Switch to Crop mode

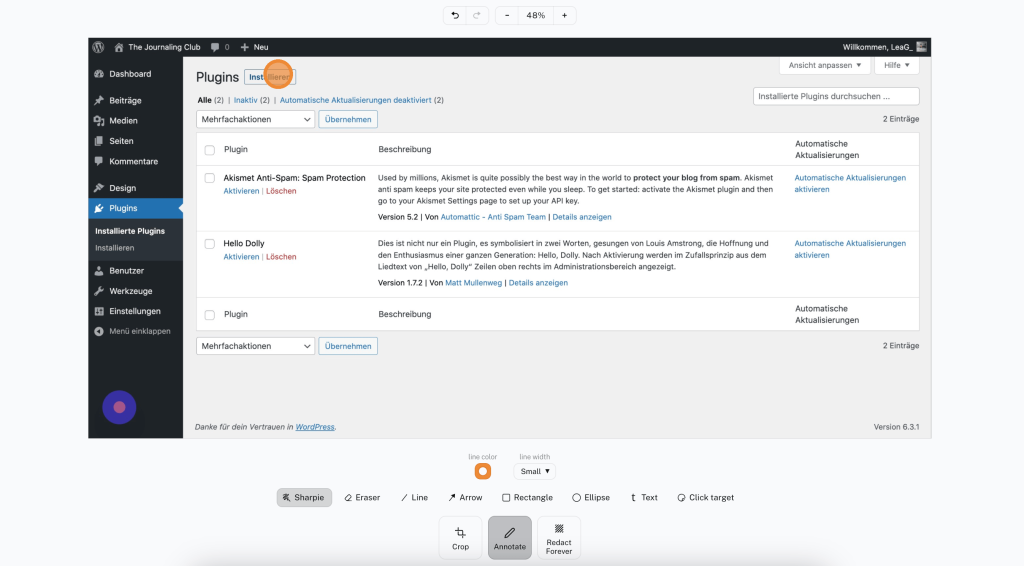point(460,538)
